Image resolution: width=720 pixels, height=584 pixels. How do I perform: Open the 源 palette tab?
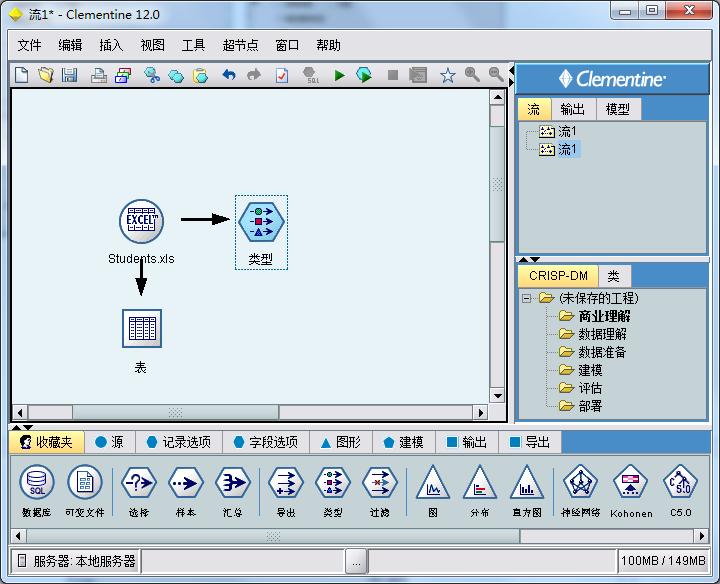pyautogui.click(x=109, y=442)
